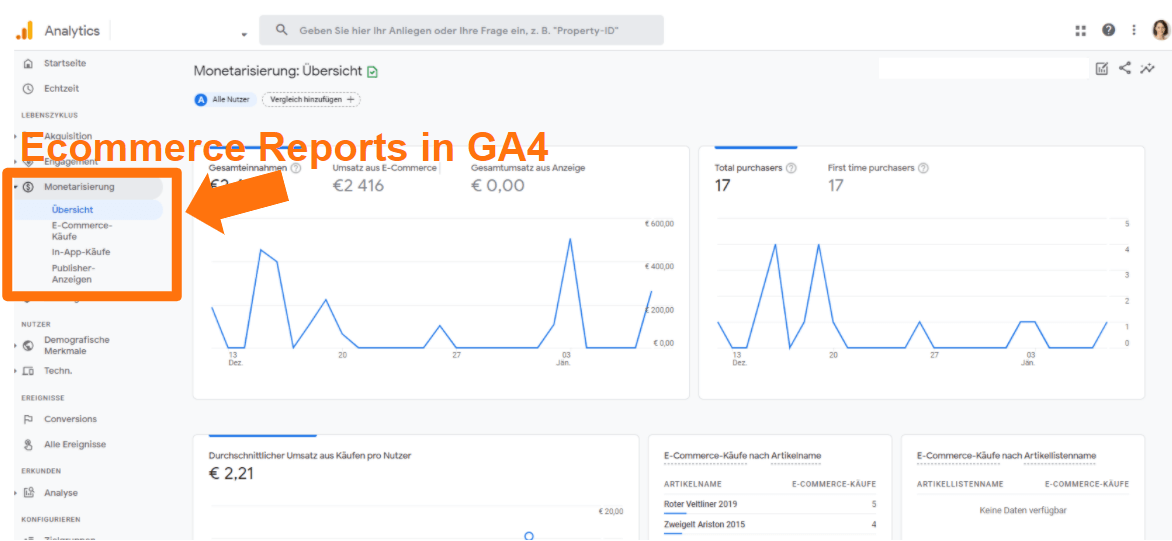Click the Echtzeit clock icon

28,88
